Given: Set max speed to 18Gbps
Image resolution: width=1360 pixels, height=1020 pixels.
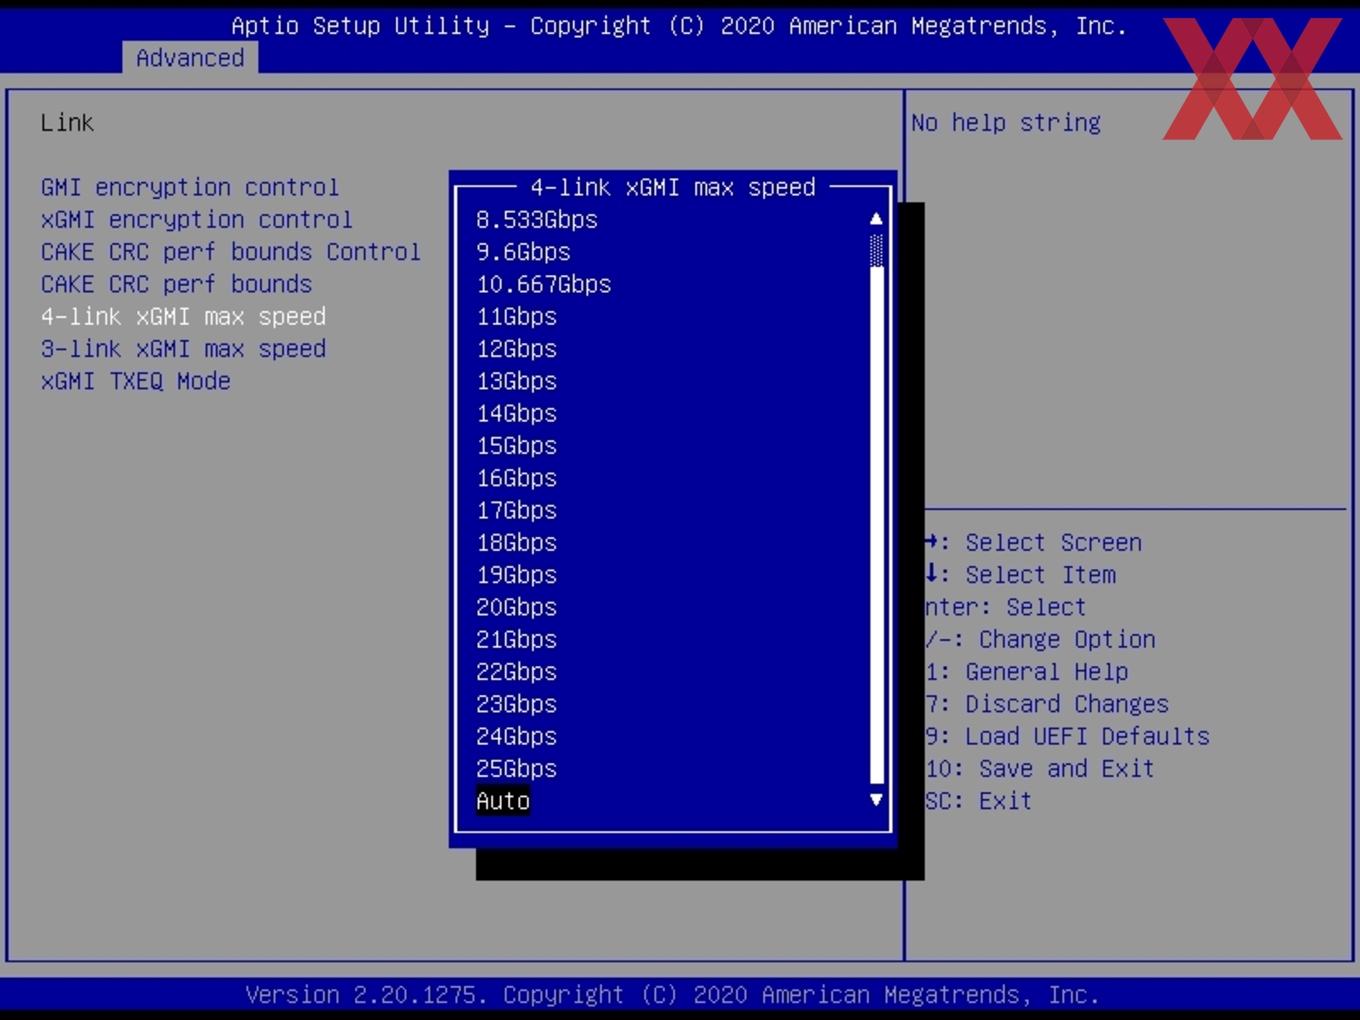Looking at the screenshot, I should click(516, 542).
